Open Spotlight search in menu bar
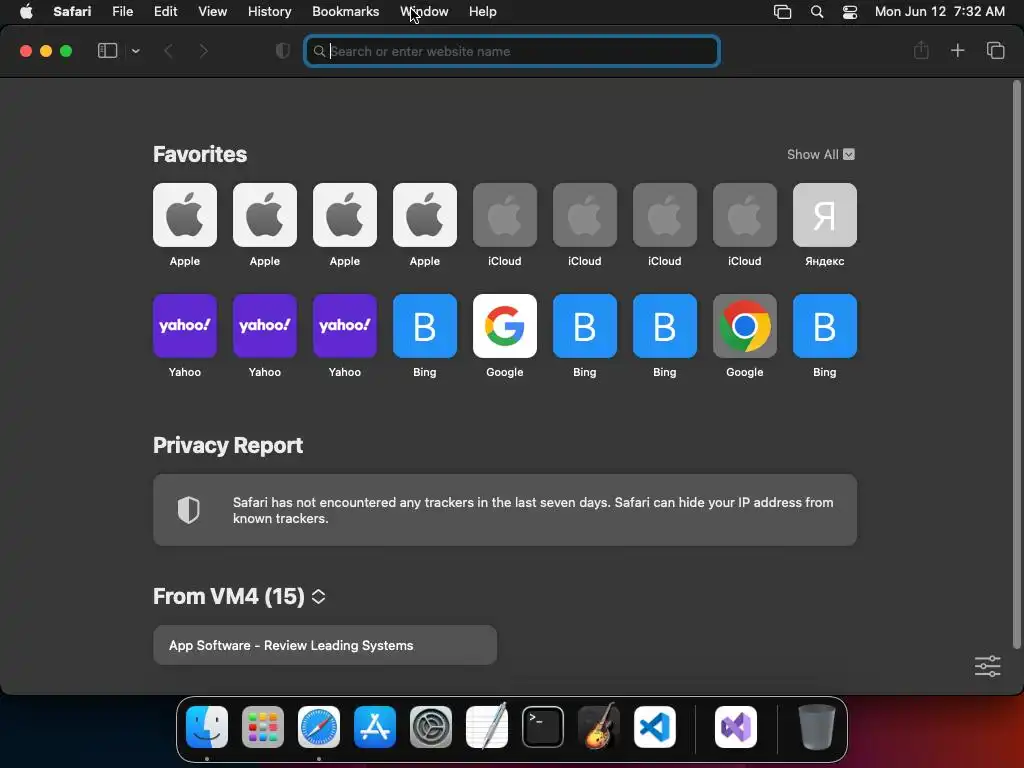1024x768 pixels. 816,12
